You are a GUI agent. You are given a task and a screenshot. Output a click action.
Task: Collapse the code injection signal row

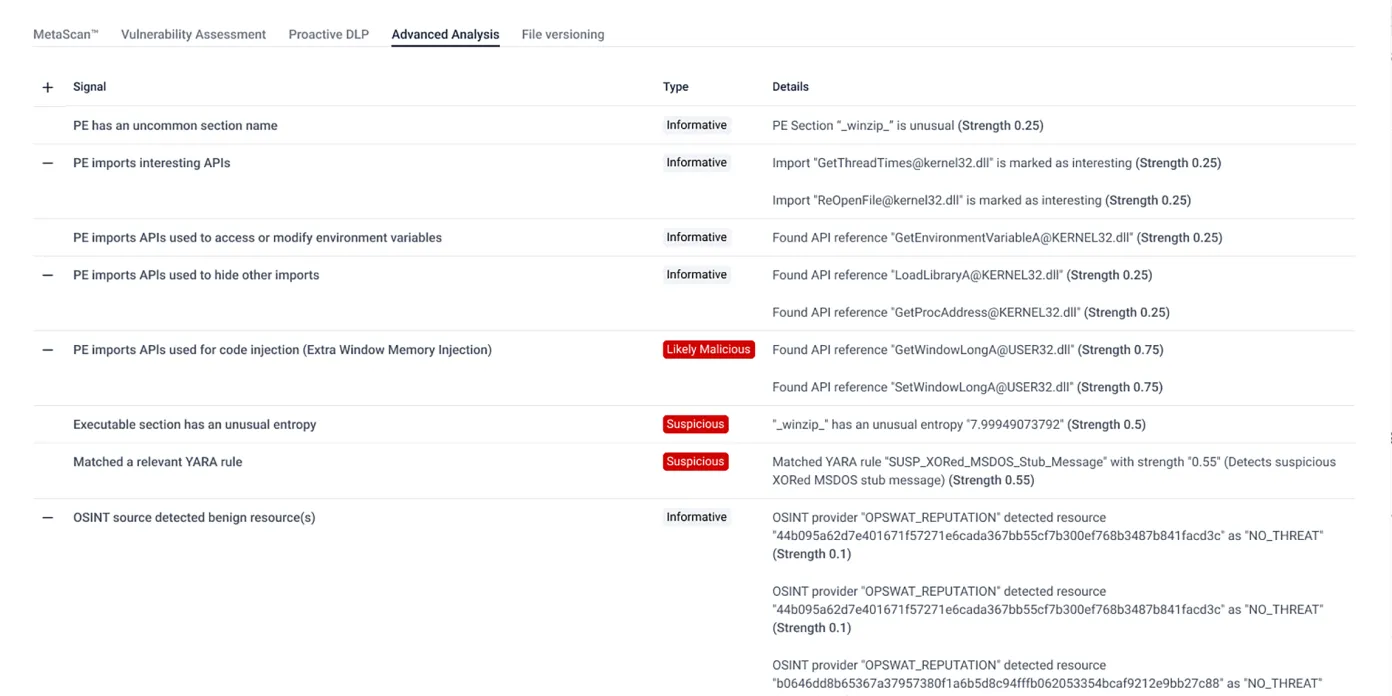click(x=47, y=350)
